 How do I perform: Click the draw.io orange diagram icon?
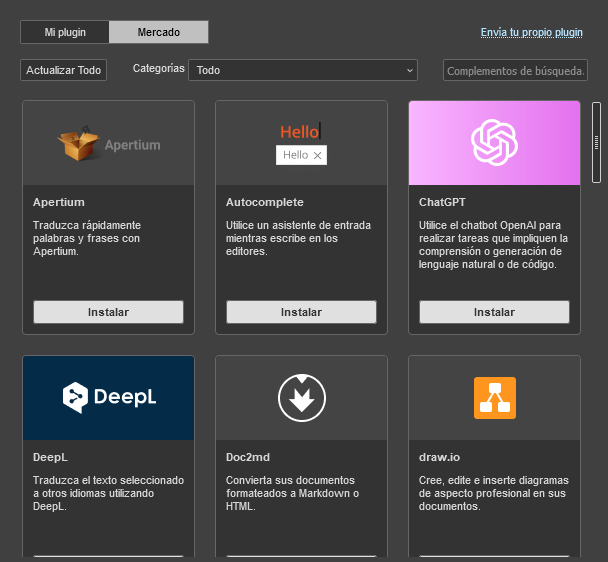494,397
